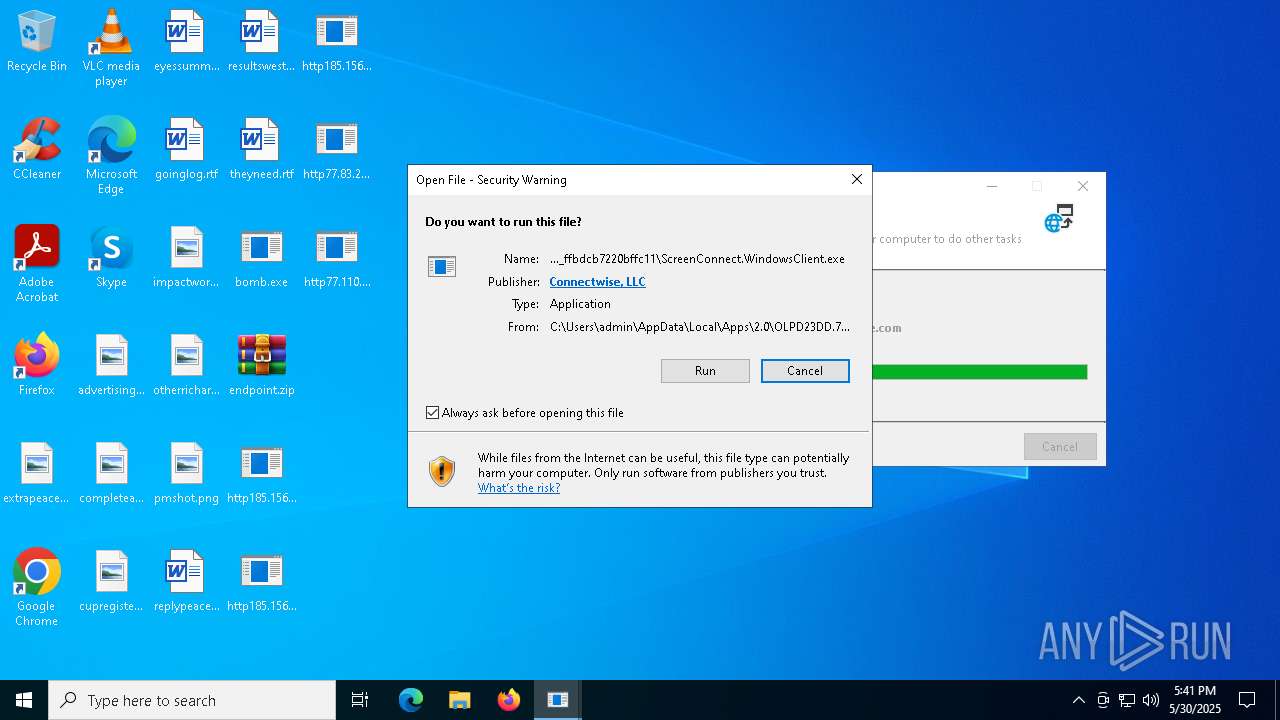Select pmshot.png file icon

pos(186,473)
